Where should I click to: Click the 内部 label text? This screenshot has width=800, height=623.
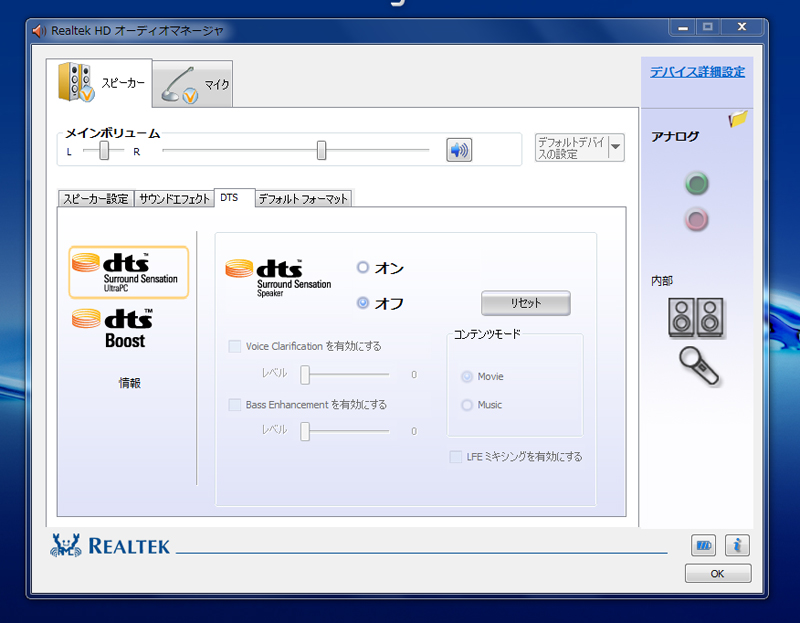click(662, 281)
